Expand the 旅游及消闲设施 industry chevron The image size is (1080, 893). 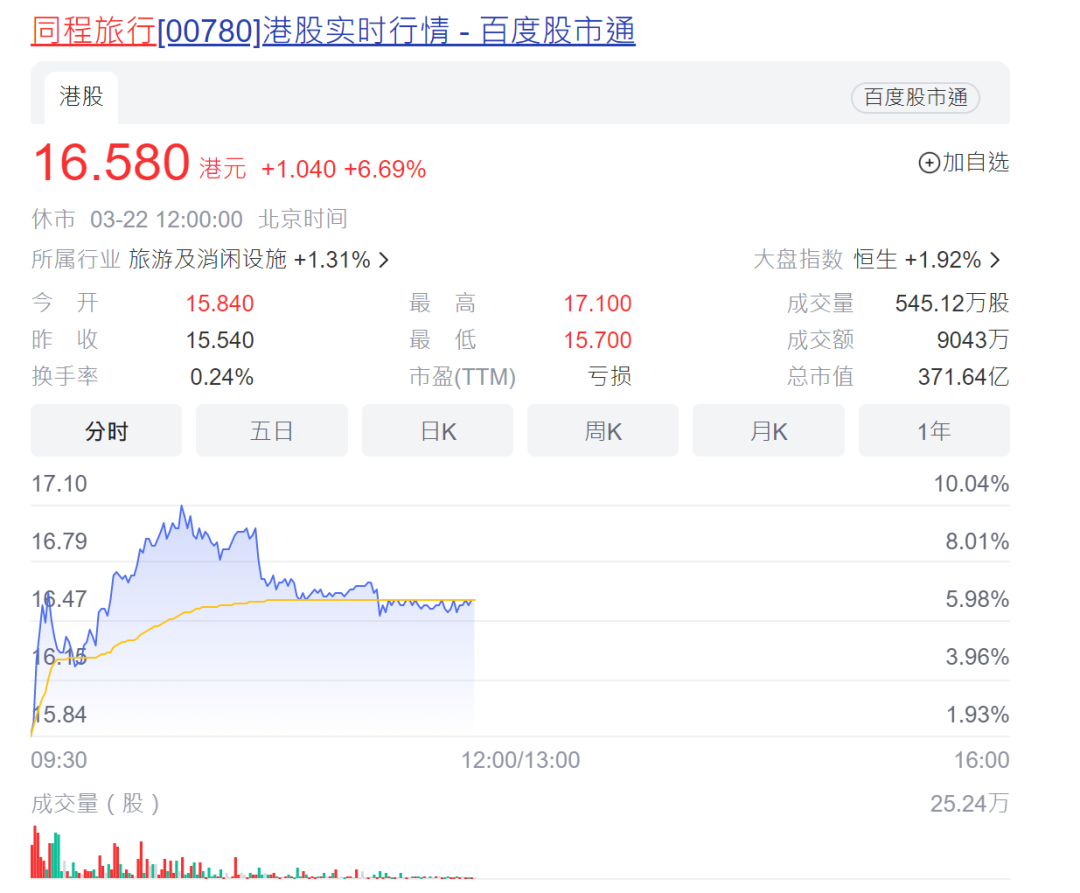click(384, 260)
